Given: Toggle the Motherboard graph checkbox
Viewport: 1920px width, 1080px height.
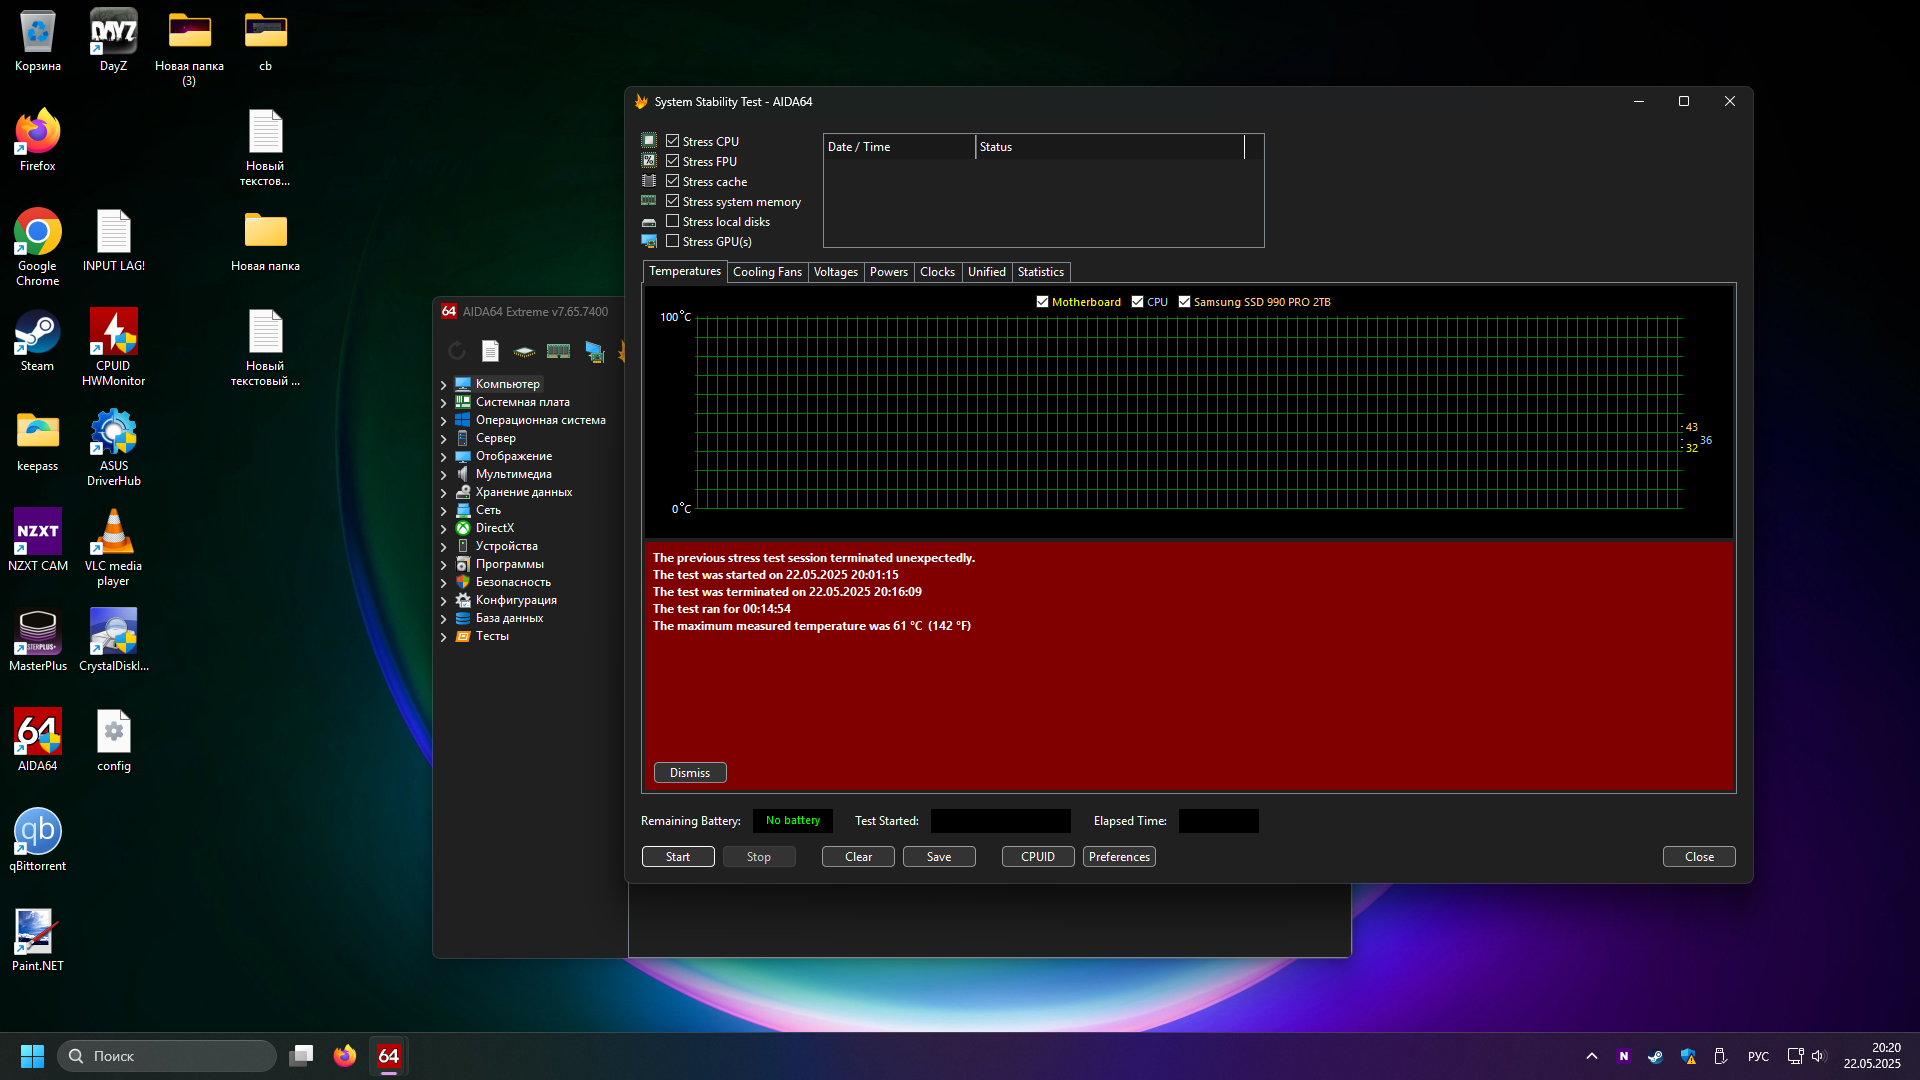Looking at the screenshot, I should pos(1042,302).
